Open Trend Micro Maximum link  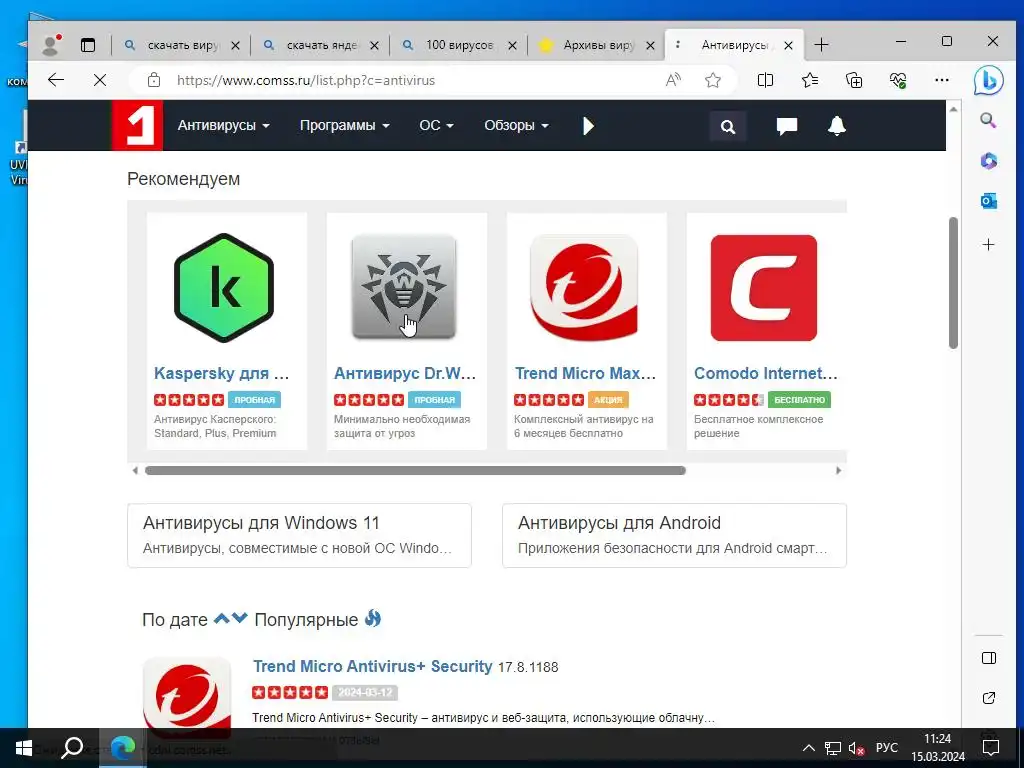tap(585, 374)
